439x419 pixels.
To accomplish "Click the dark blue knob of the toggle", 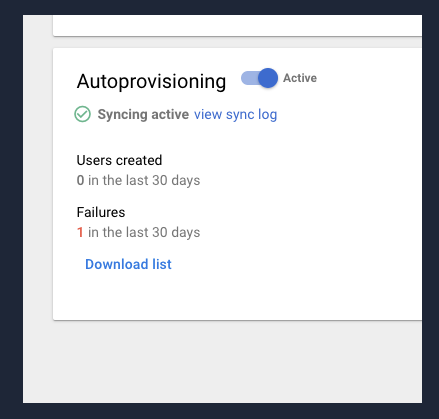I will pyautogui.click(x=268, y=78).
